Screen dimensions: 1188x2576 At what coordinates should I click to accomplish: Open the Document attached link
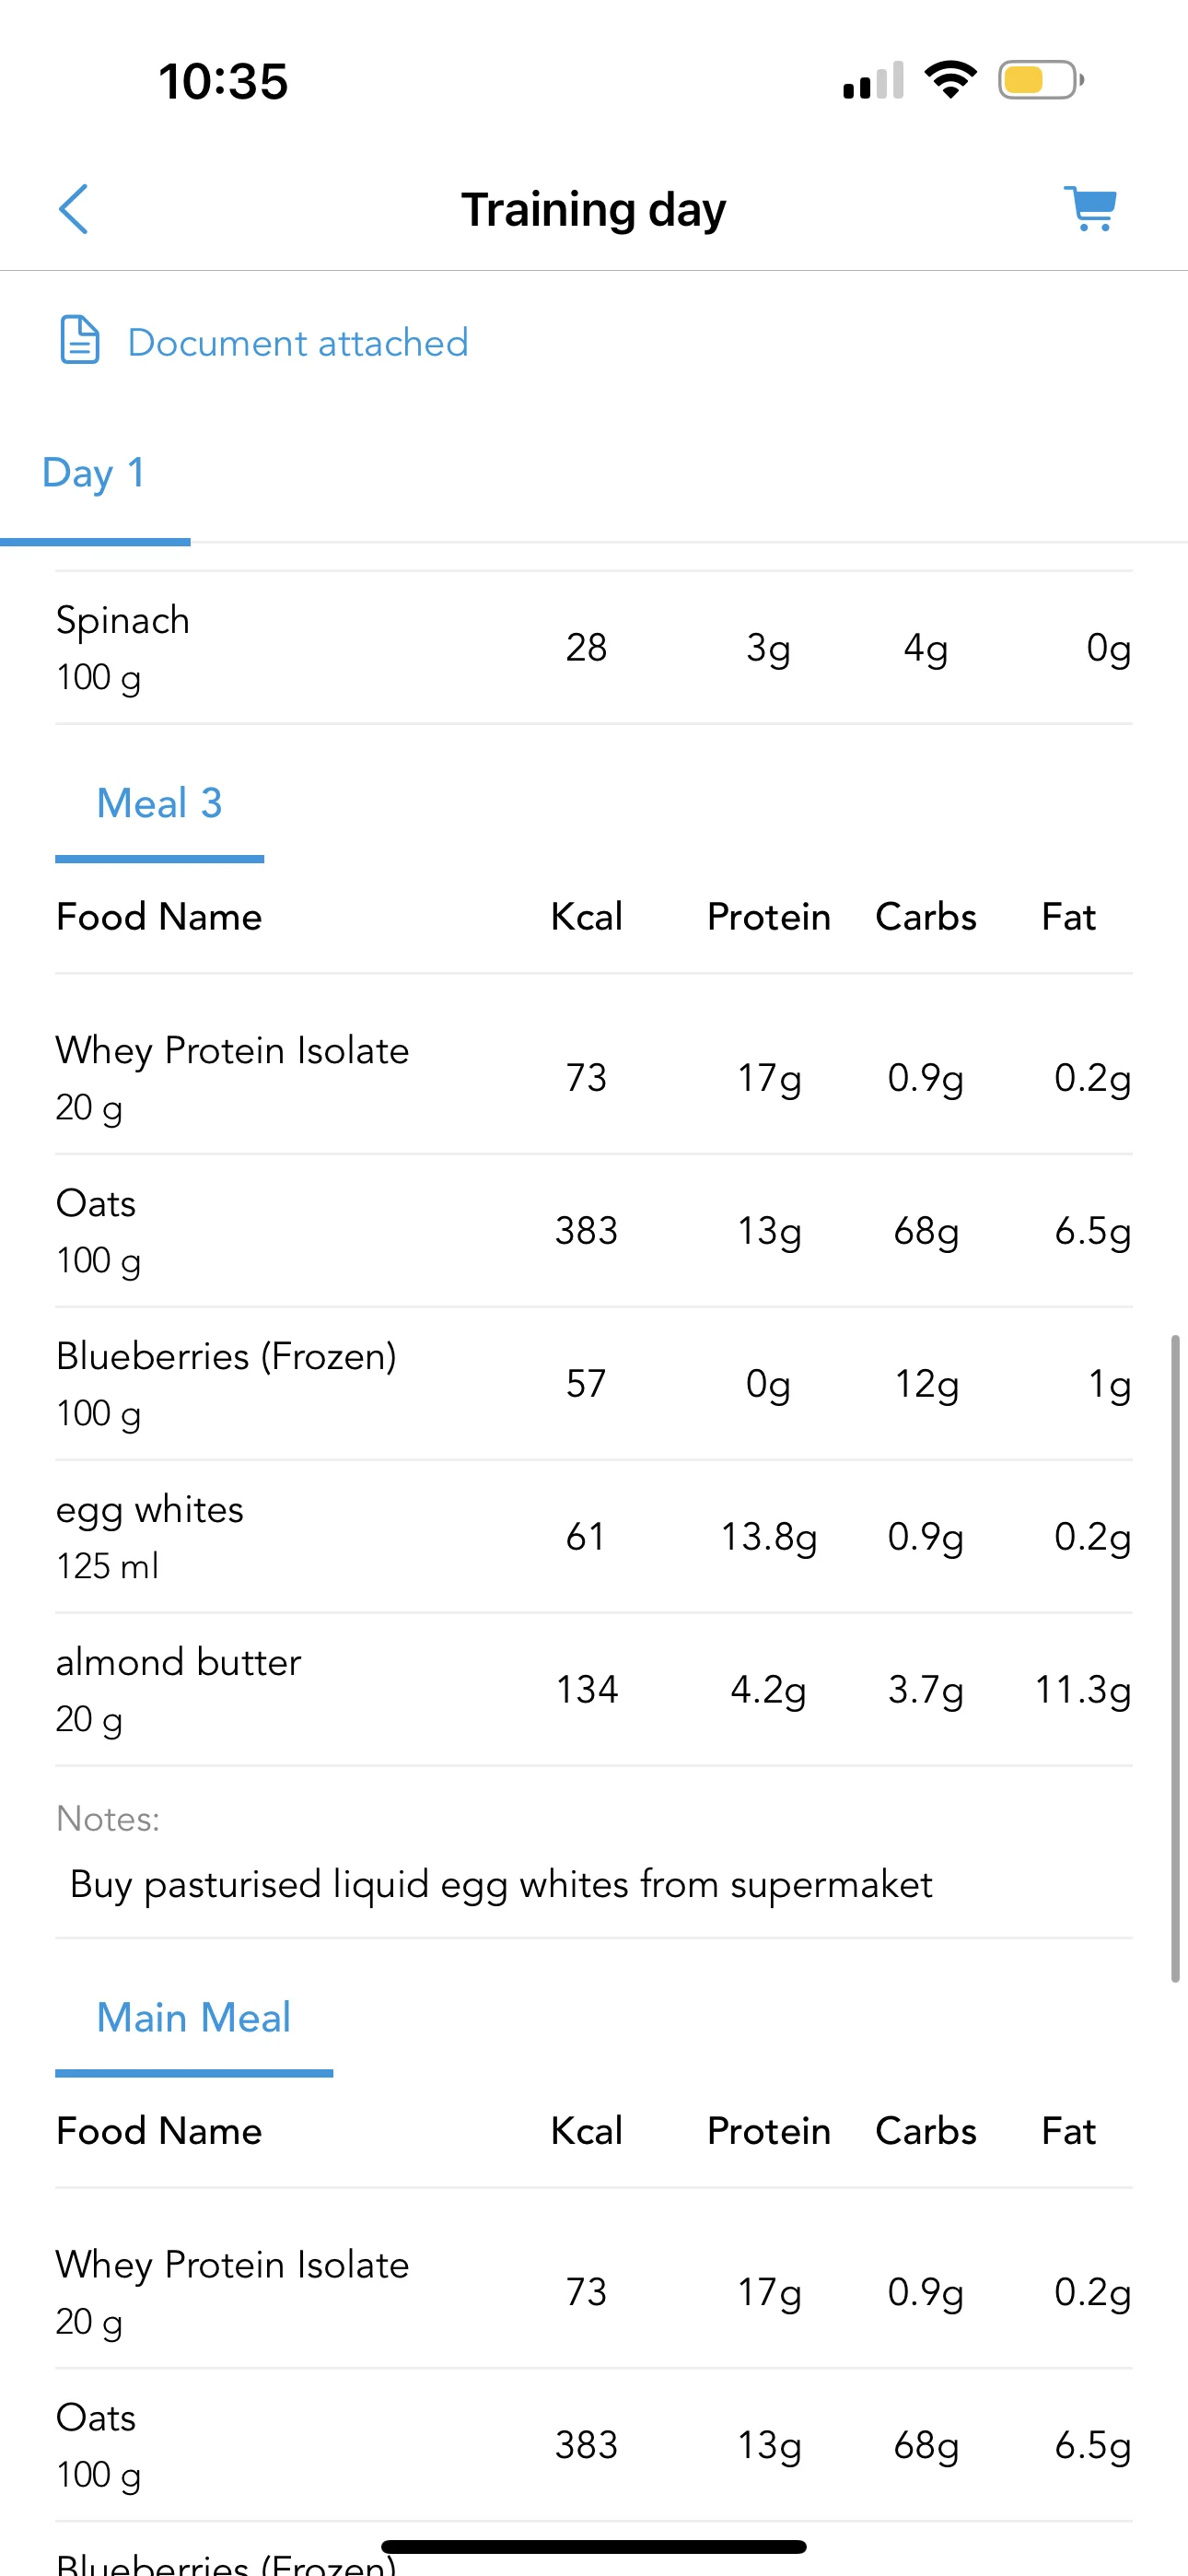[x=297, y=343]
